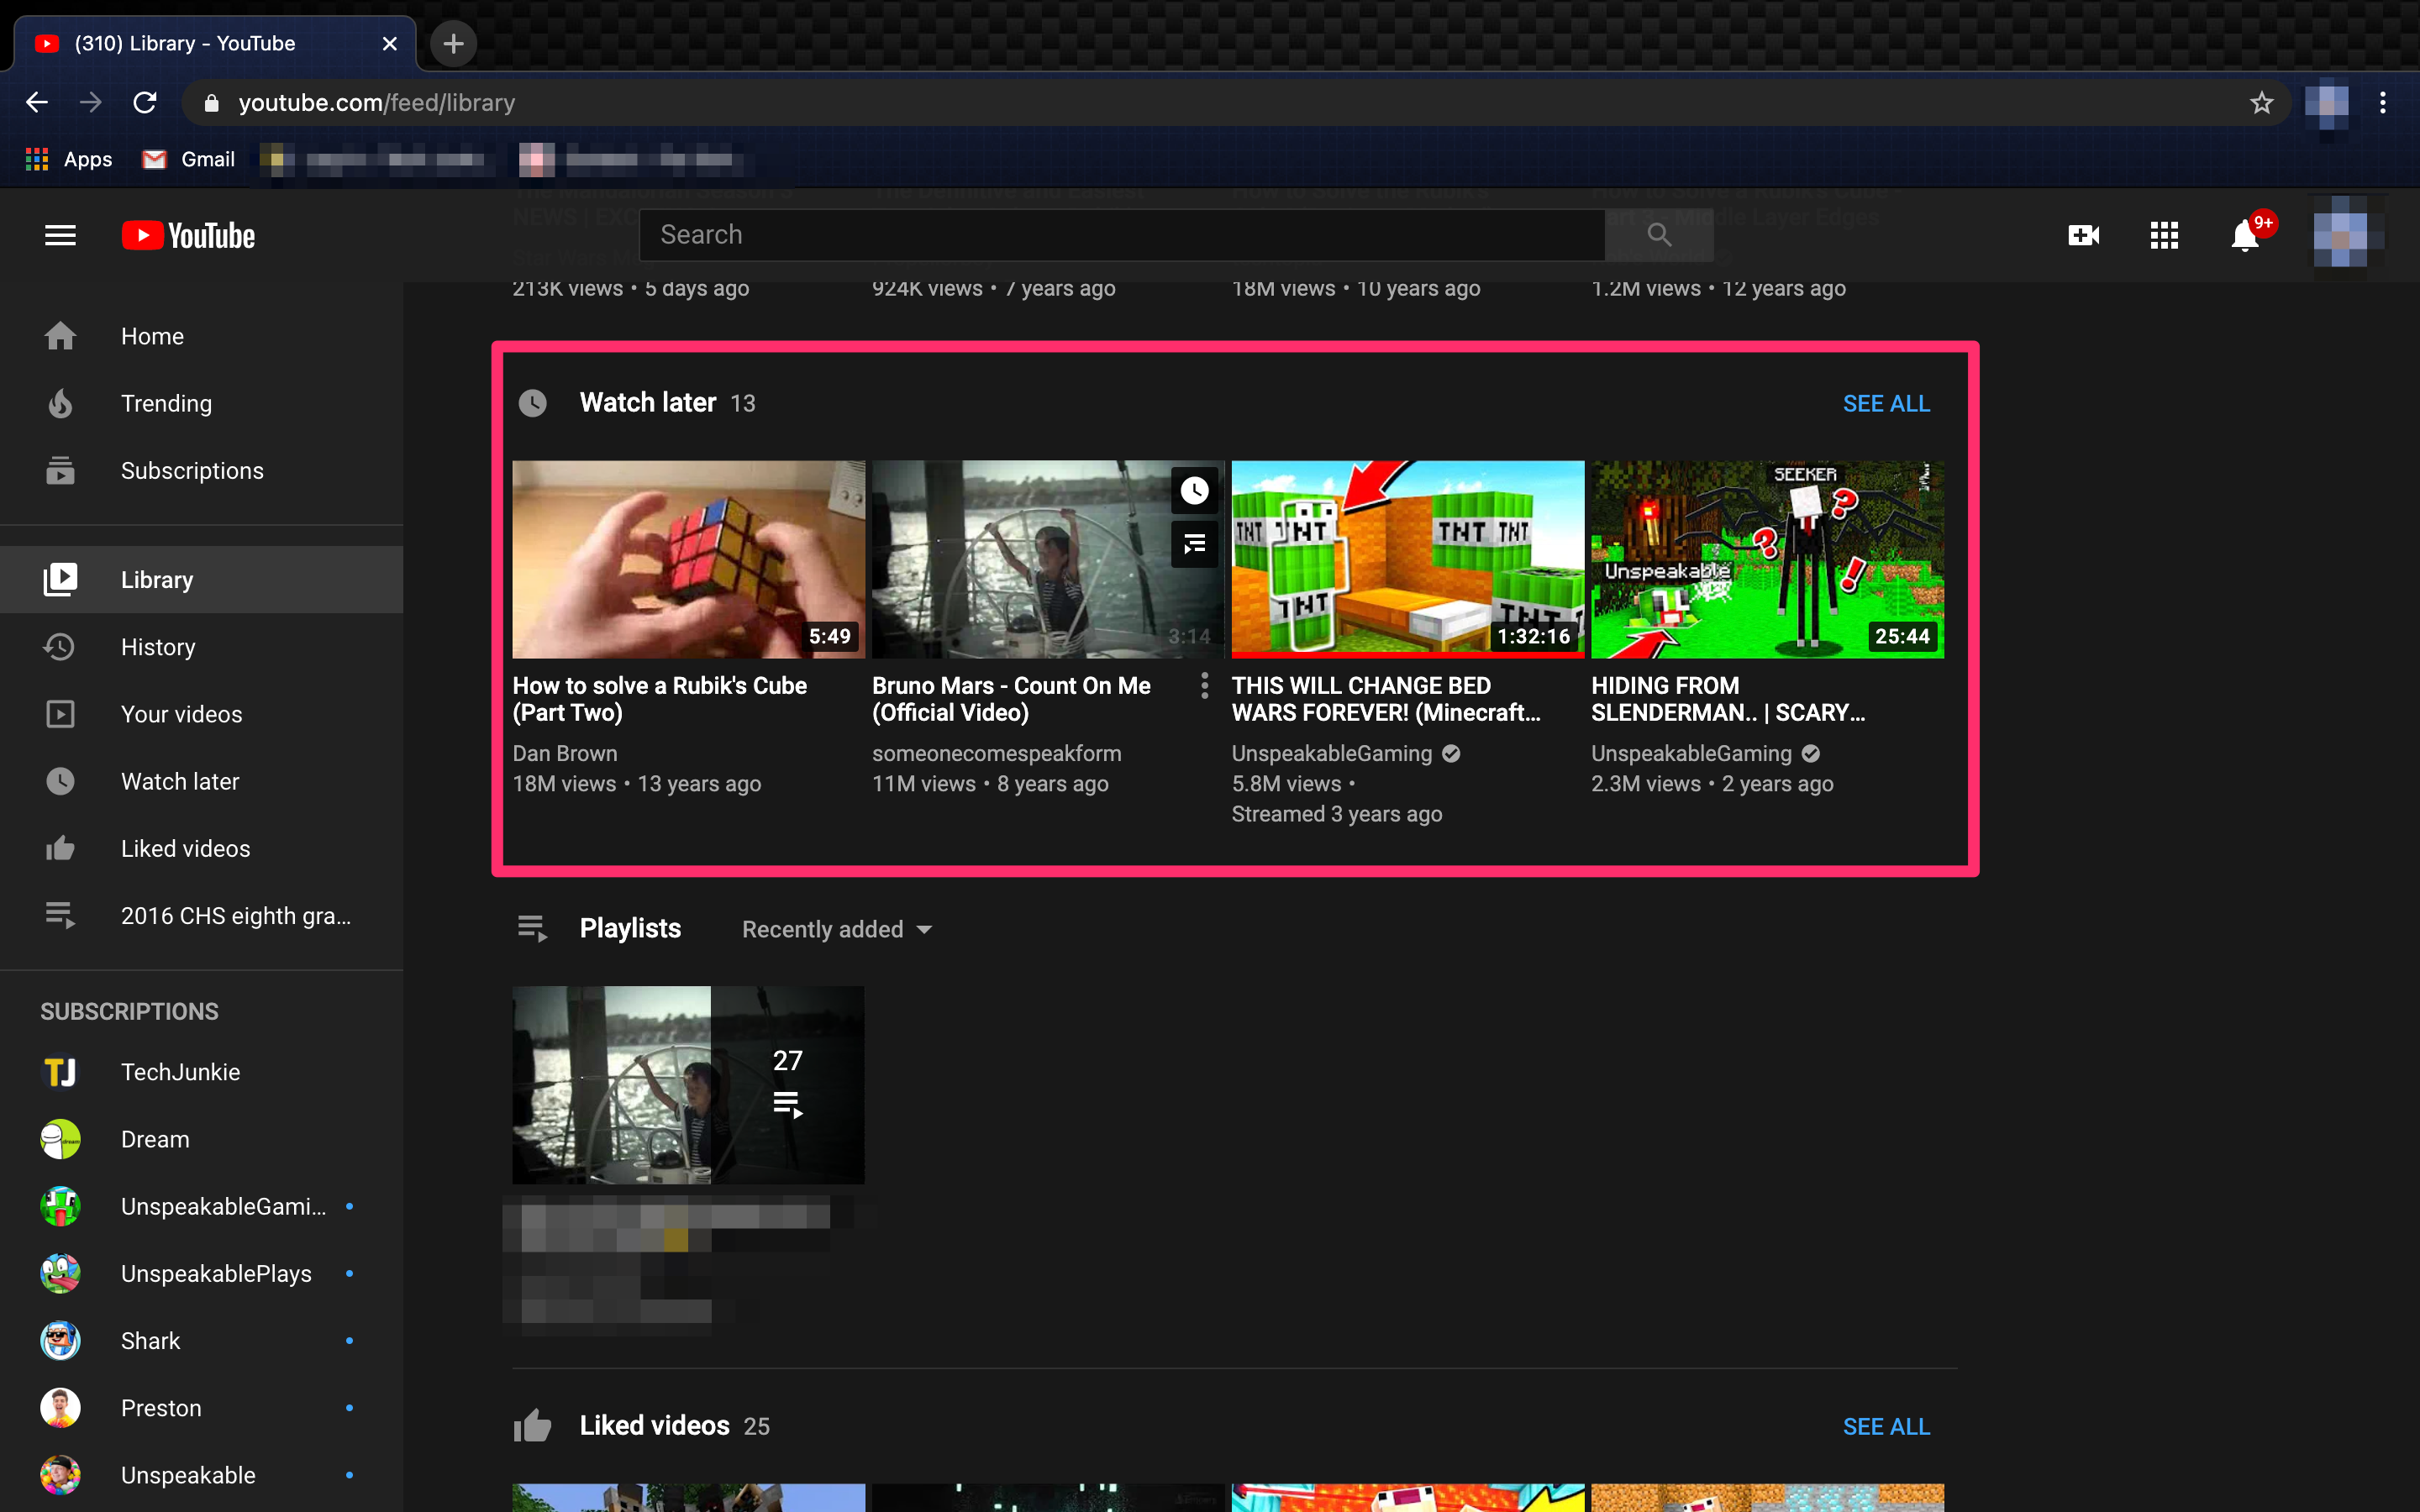Open the YouTube hamburger guide menu
2420x1512 pixels.
60,235
